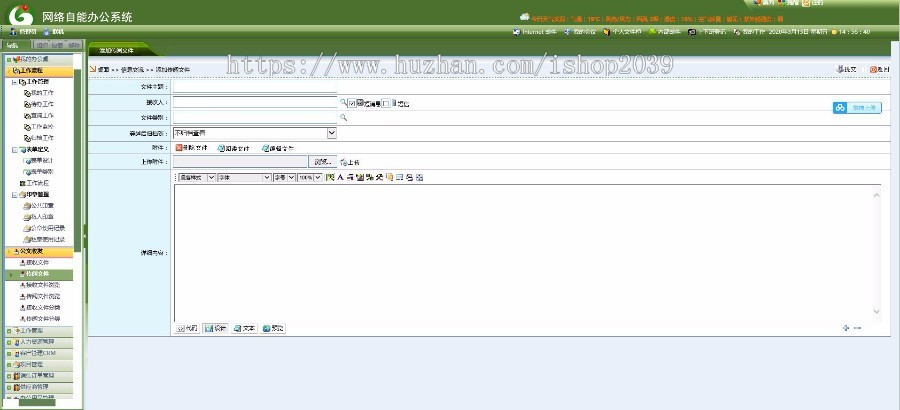Click the plus icon at the editor's bottom right
Screen dimensions: 900x410
click(845, 327)
